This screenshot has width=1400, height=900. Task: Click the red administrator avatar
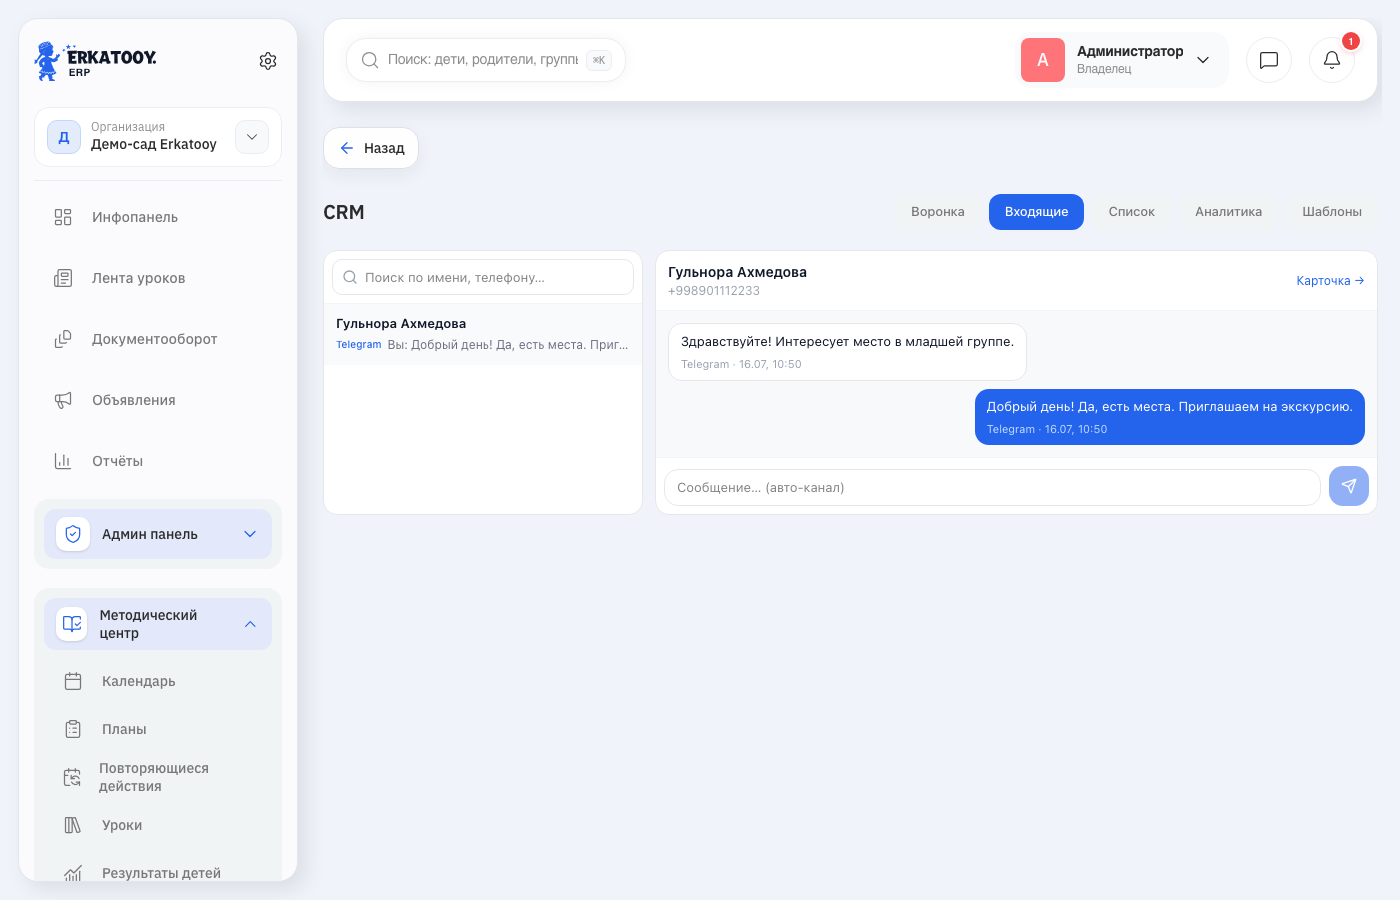tap(1043, 60)
